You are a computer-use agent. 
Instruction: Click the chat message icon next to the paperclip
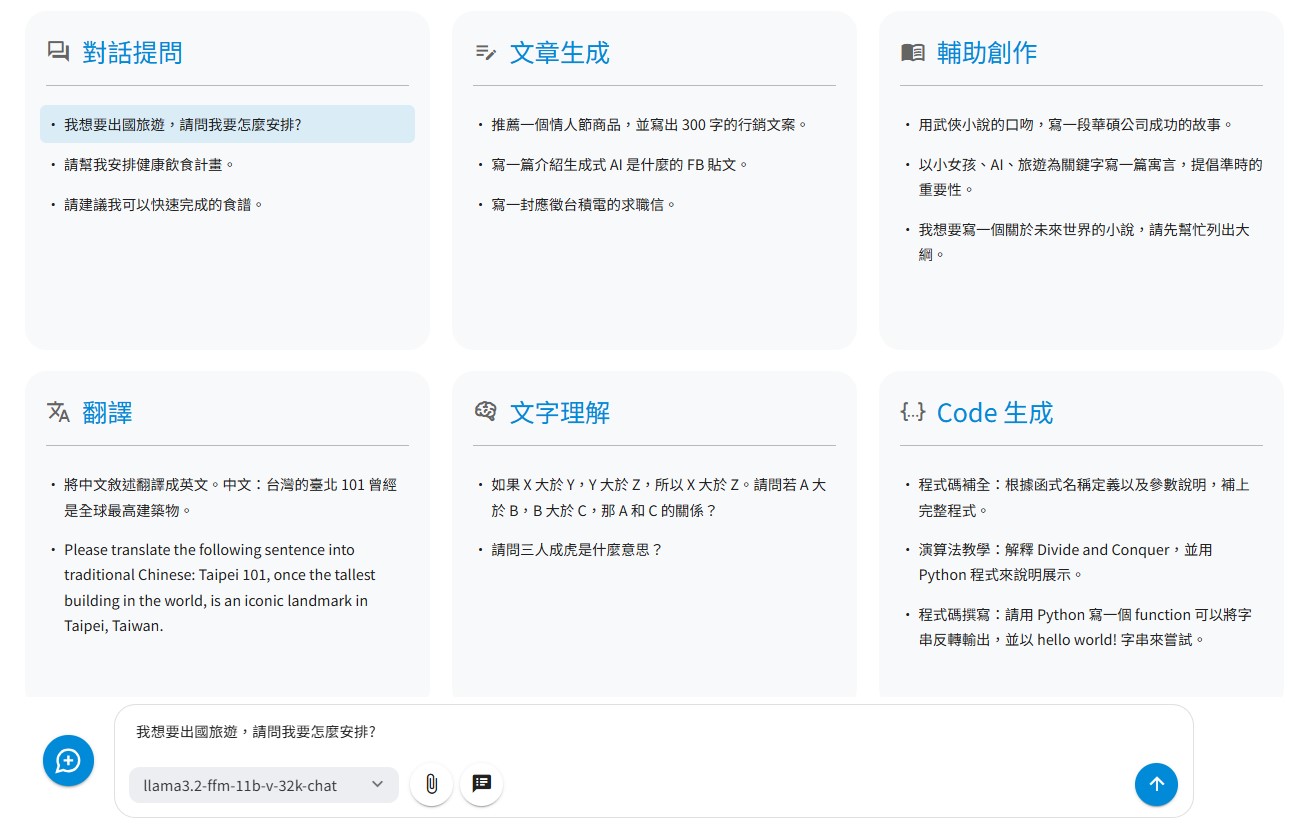point(481,785)
